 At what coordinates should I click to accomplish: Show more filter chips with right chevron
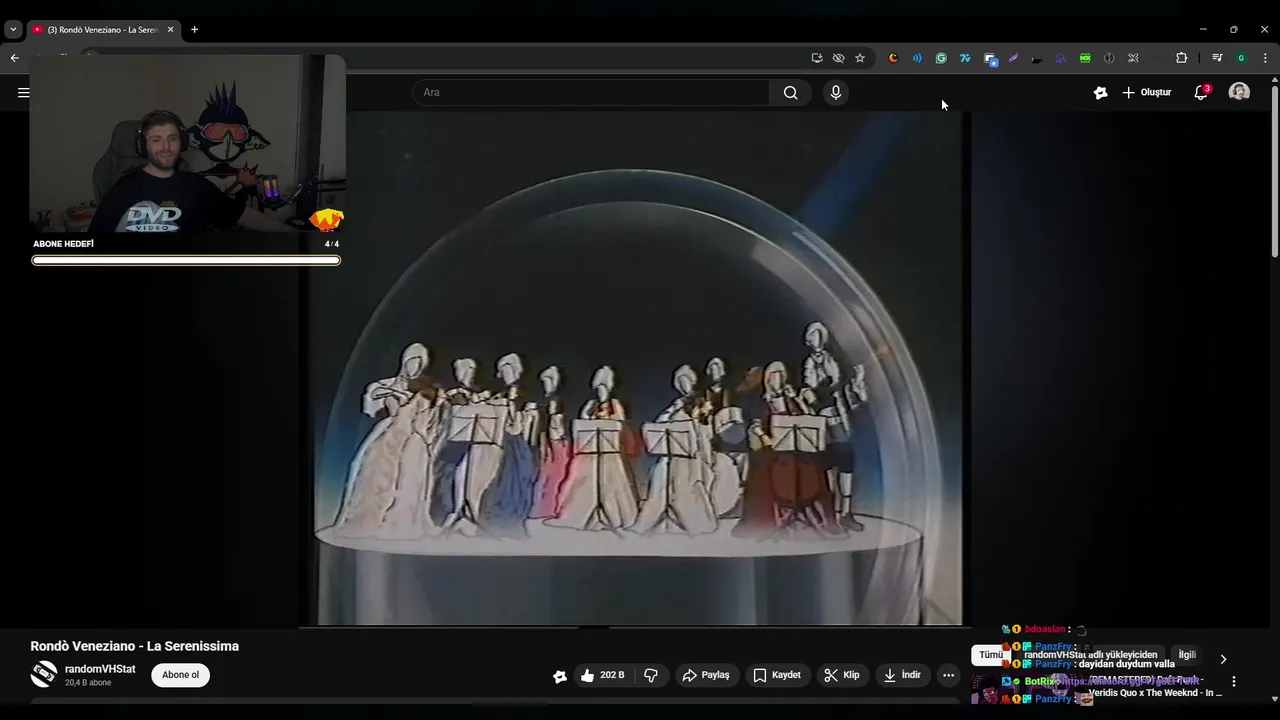(x=1222, y=659)
